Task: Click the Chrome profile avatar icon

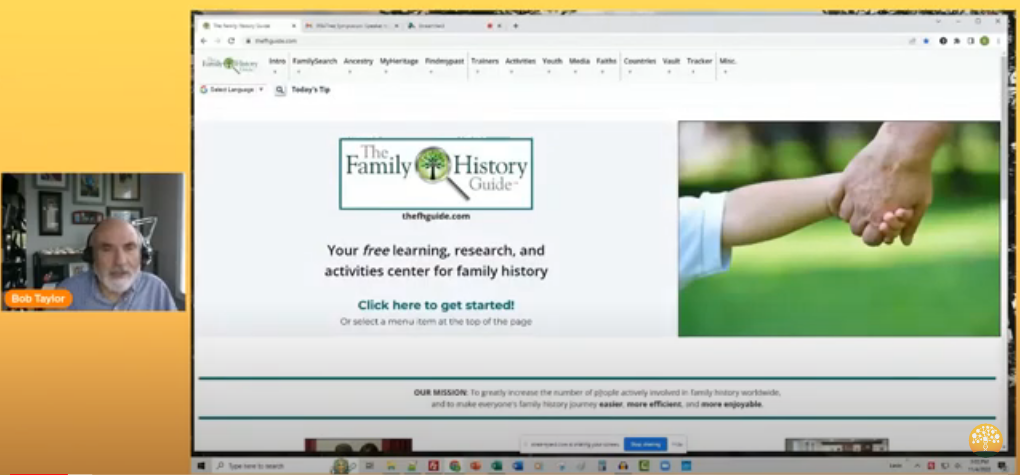Action: coord(984,41)
